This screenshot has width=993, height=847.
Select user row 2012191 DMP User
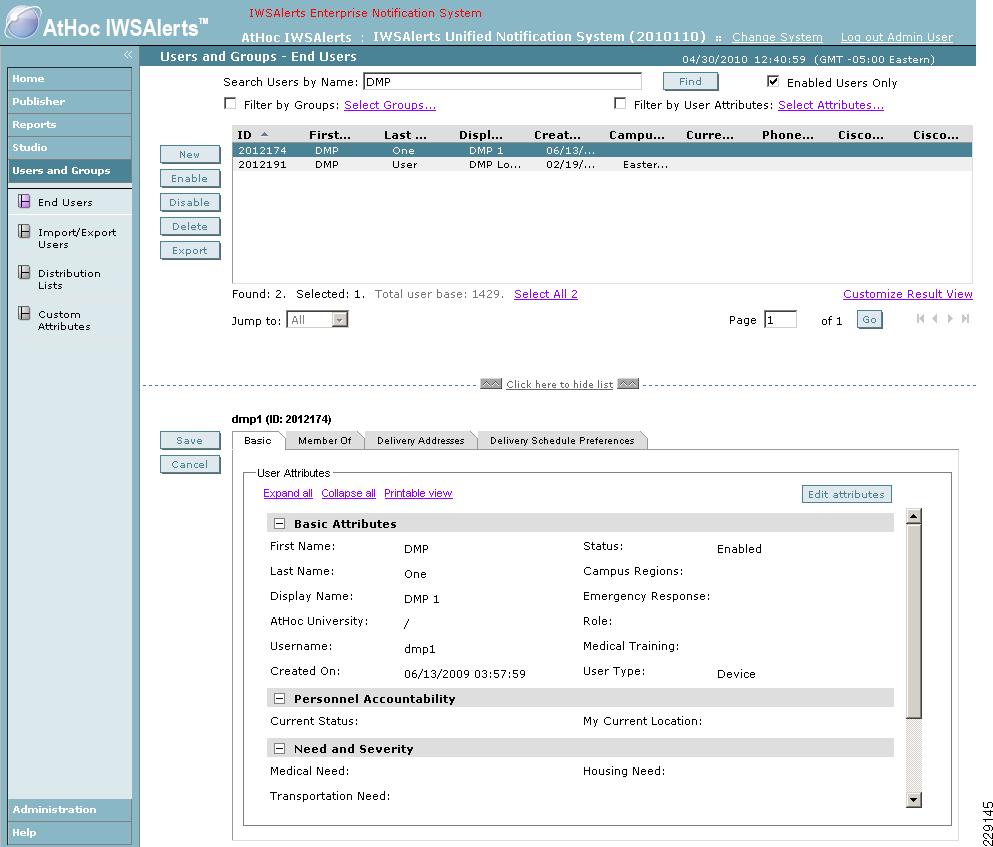(x=602, y=165)
